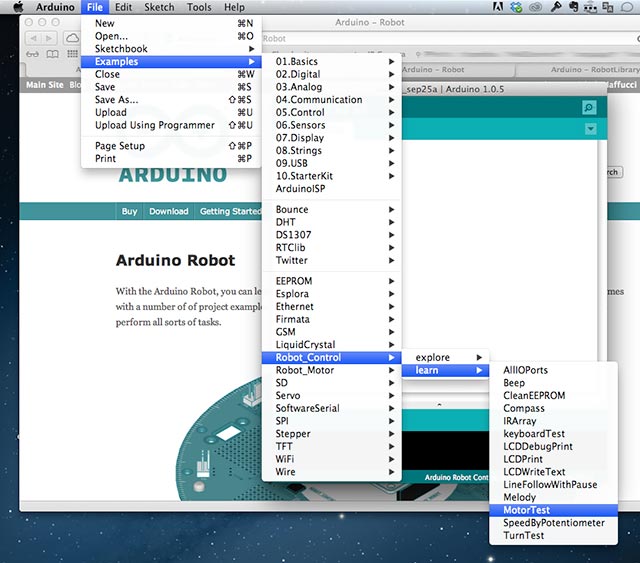This screenshot has height=563, width=640.
Task: Click the Arduino Robot board image
Action: tap(220, 441)
